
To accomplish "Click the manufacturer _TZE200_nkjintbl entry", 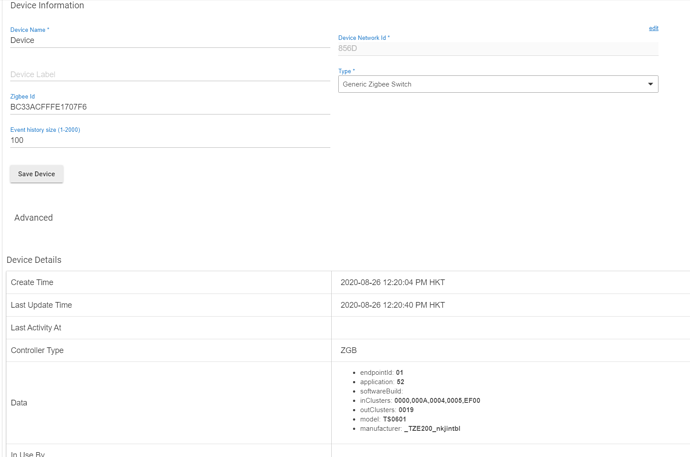I will 410,428.
